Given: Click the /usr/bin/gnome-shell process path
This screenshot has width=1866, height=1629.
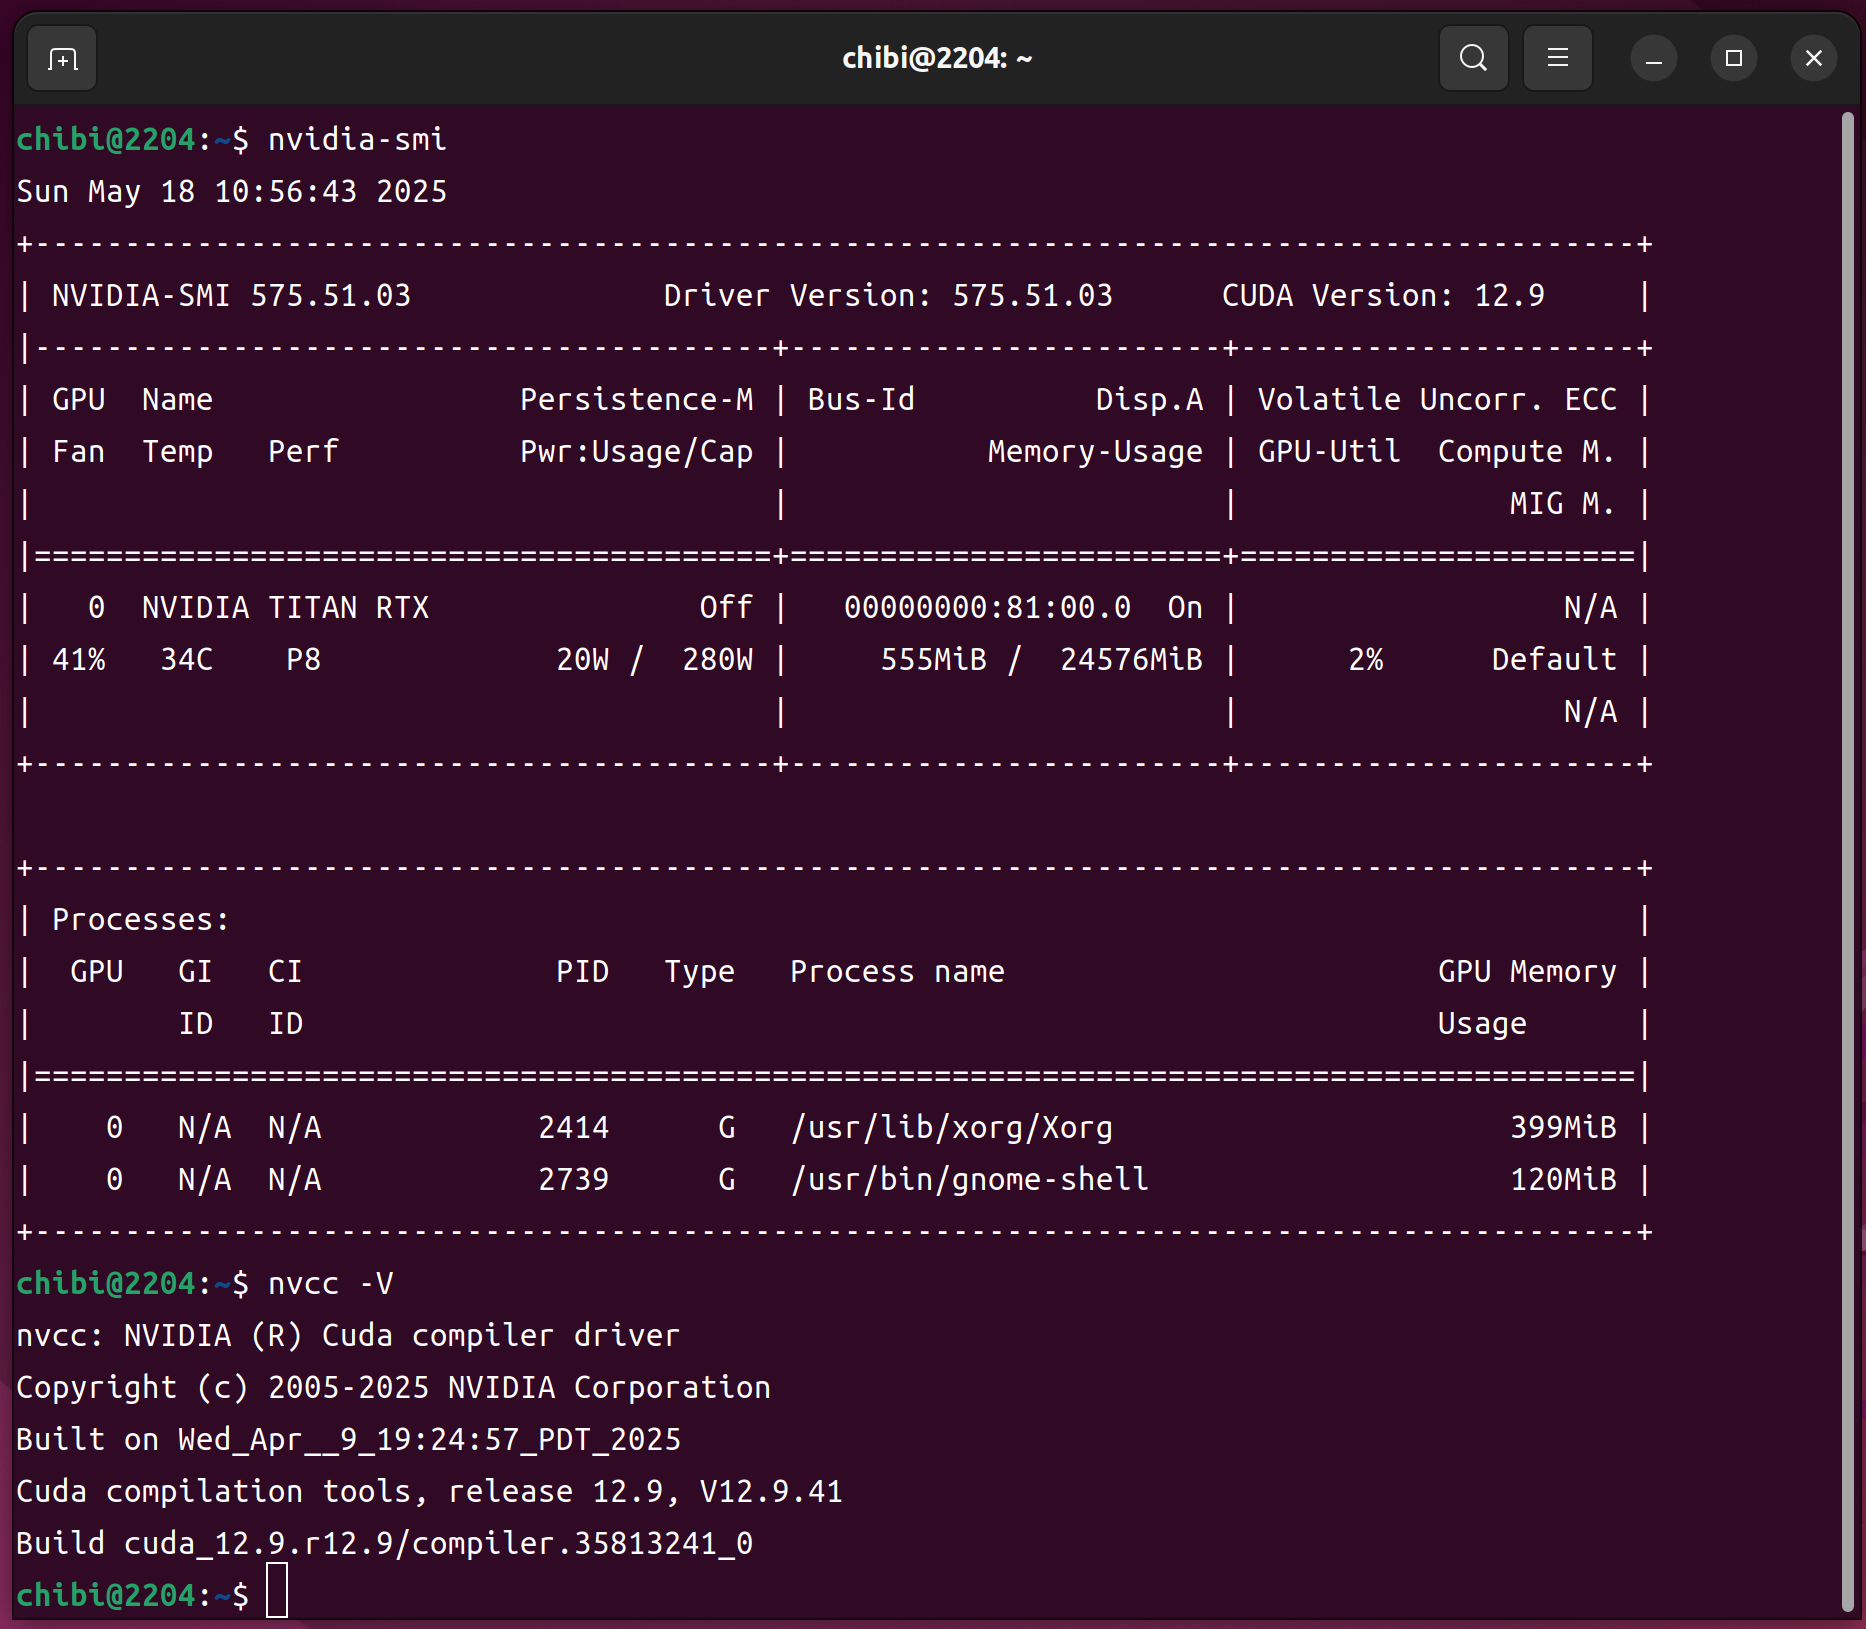Looking at the screenshot, I should (969, 1180).
